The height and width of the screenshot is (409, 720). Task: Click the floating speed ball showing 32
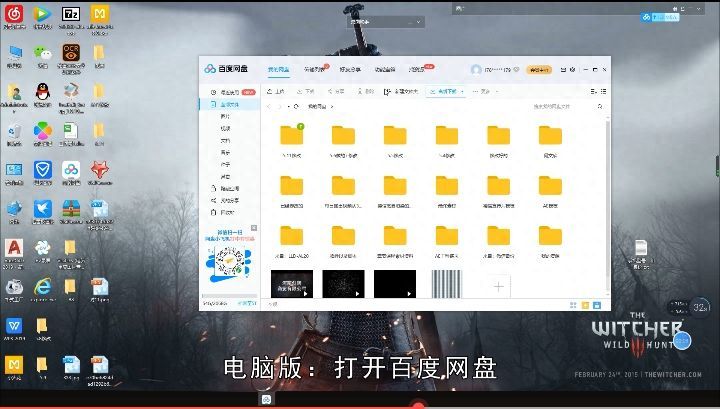click(701, 307)
